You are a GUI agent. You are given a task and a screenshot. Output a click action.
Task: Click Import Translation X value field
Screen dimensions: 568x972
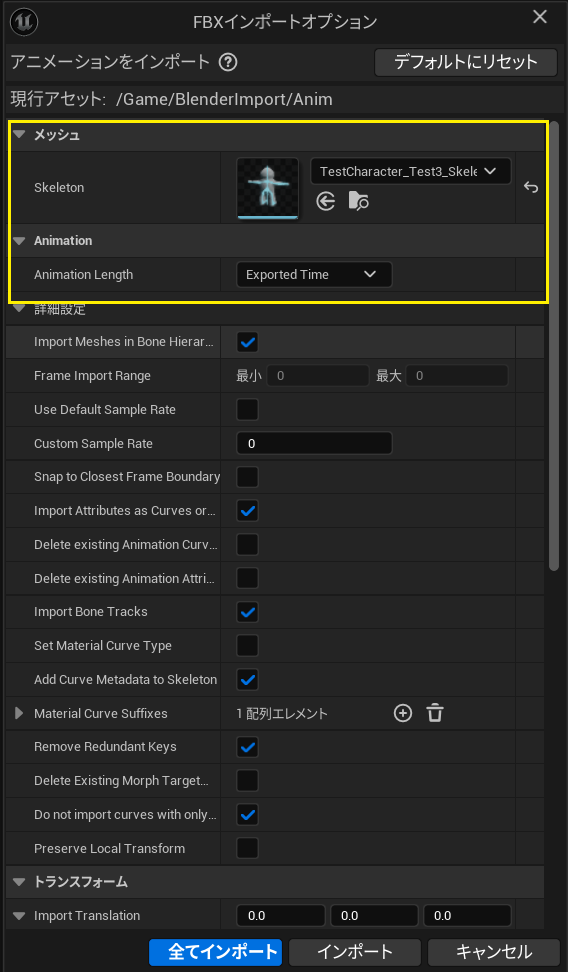tap(281, 916)
